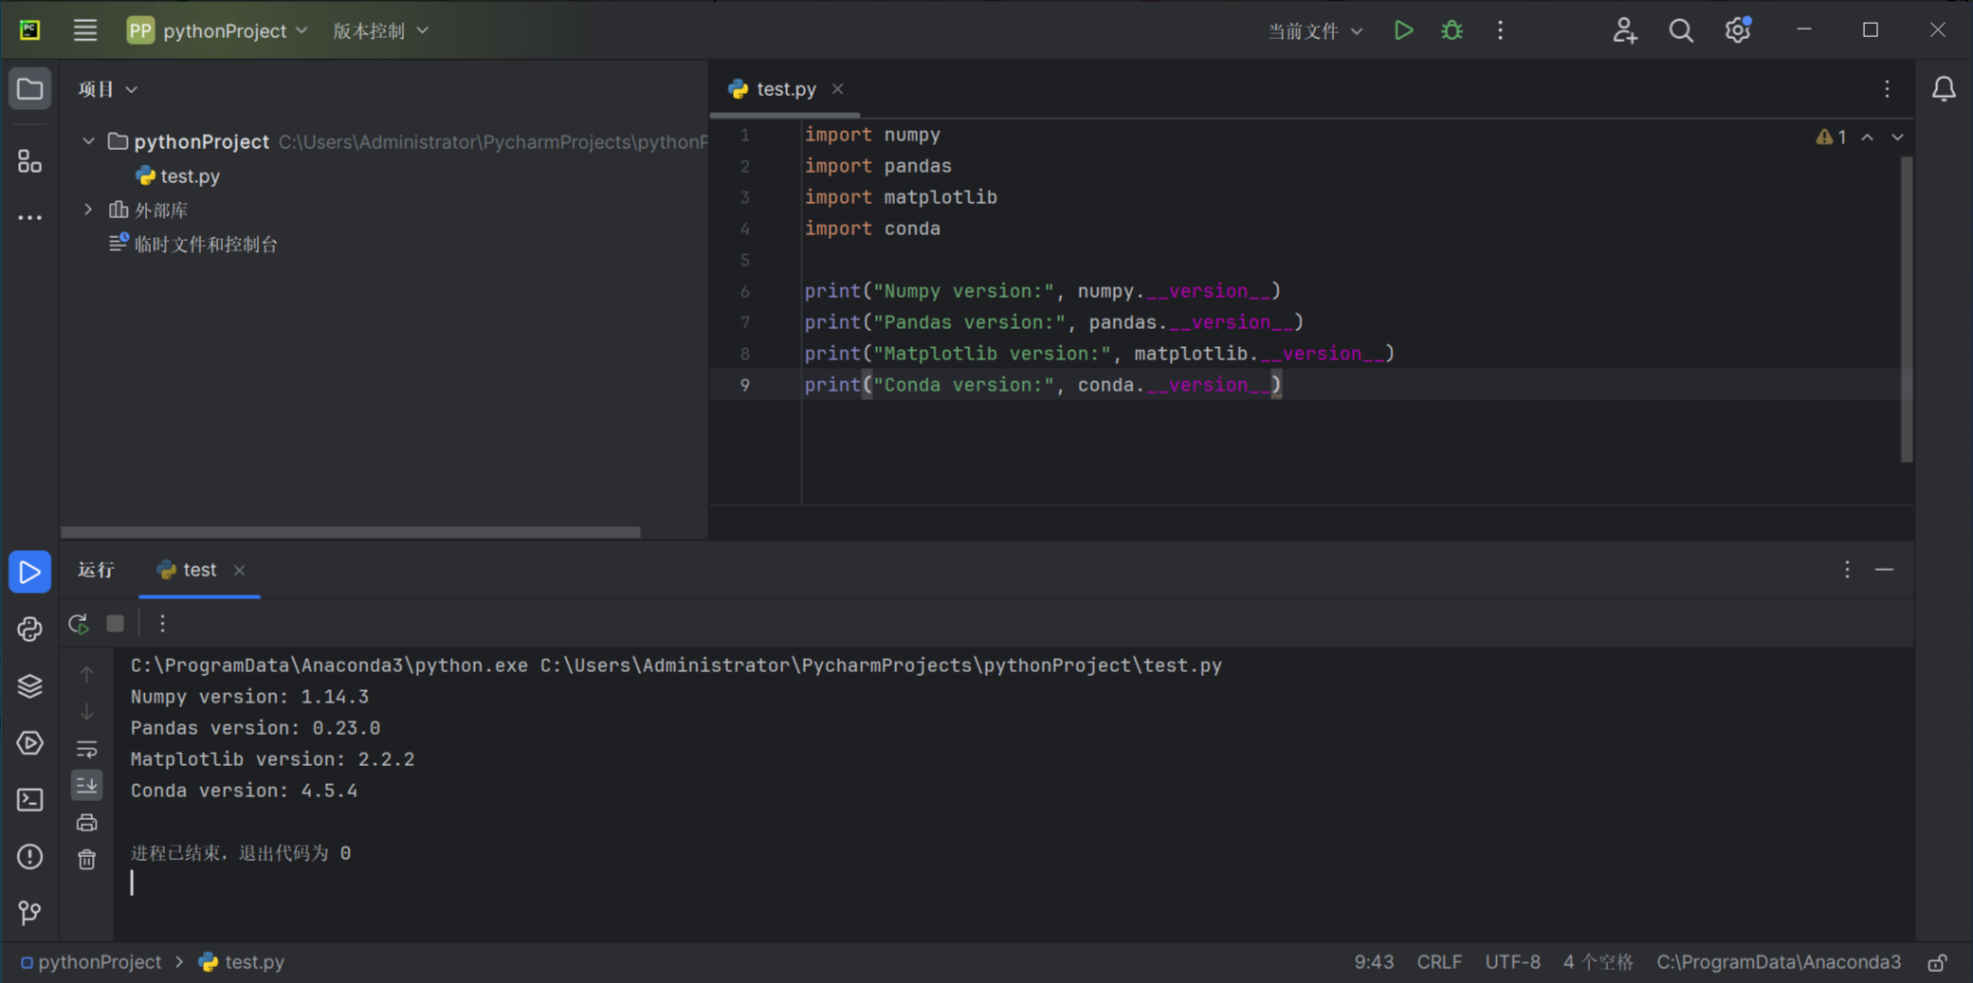
Task: Click the UTF-8 encoding in status bar
Action: 1512,962
